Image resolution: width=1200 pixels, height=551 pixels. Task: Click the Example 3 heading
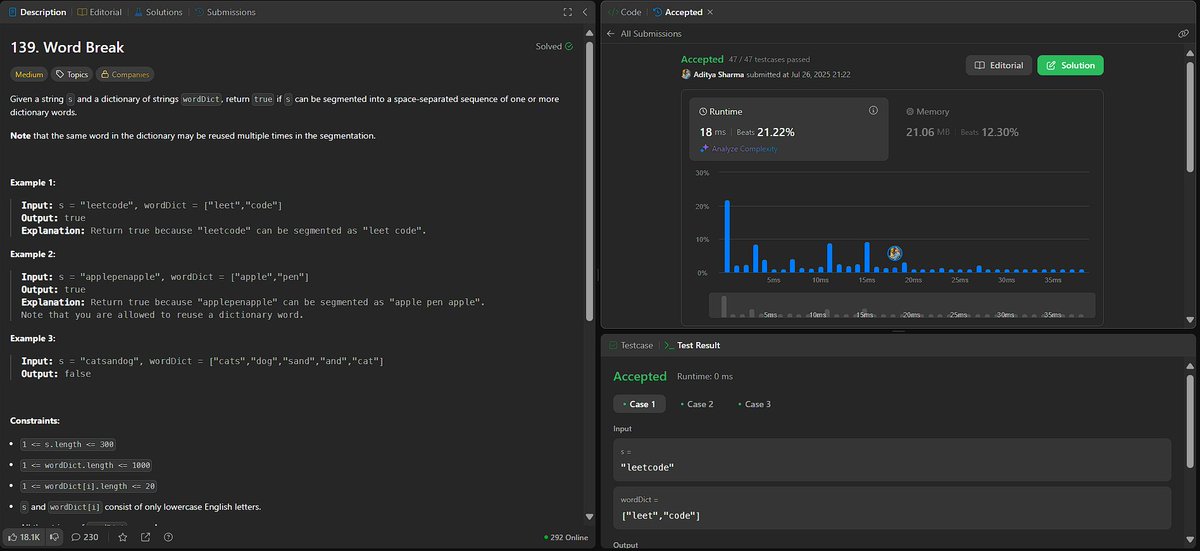[x=33, y=339]
